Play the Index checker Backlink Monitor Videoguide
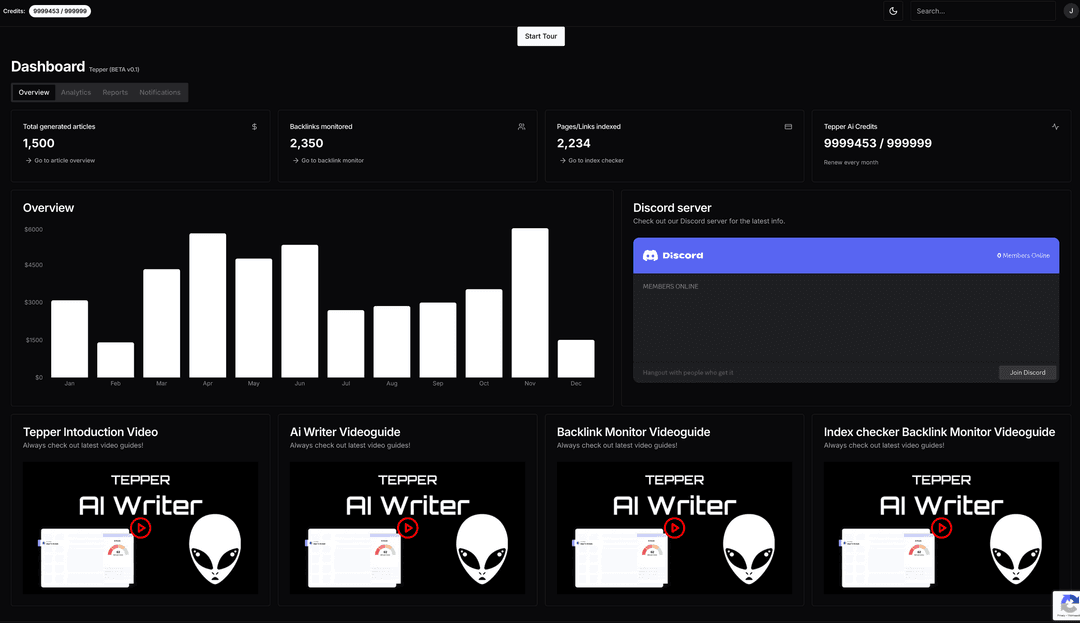 (942, 528)
